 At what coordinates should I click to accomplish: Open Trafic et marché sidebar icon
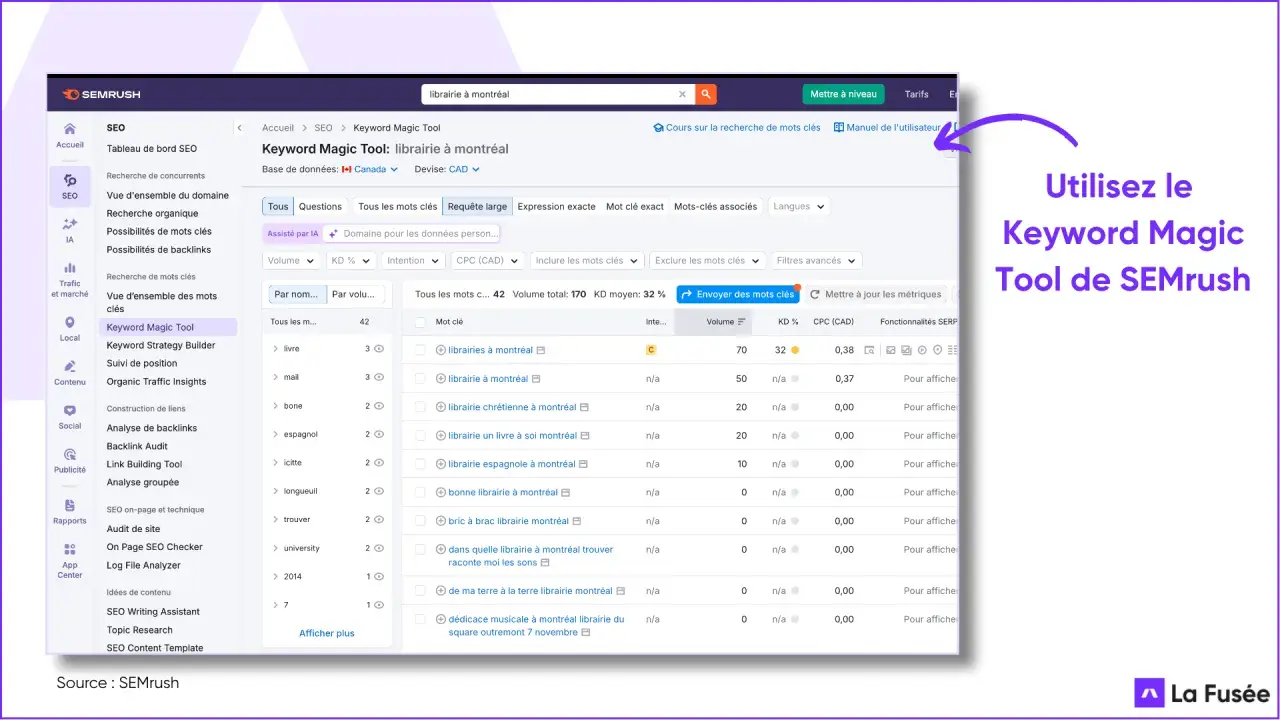(69, 280)
